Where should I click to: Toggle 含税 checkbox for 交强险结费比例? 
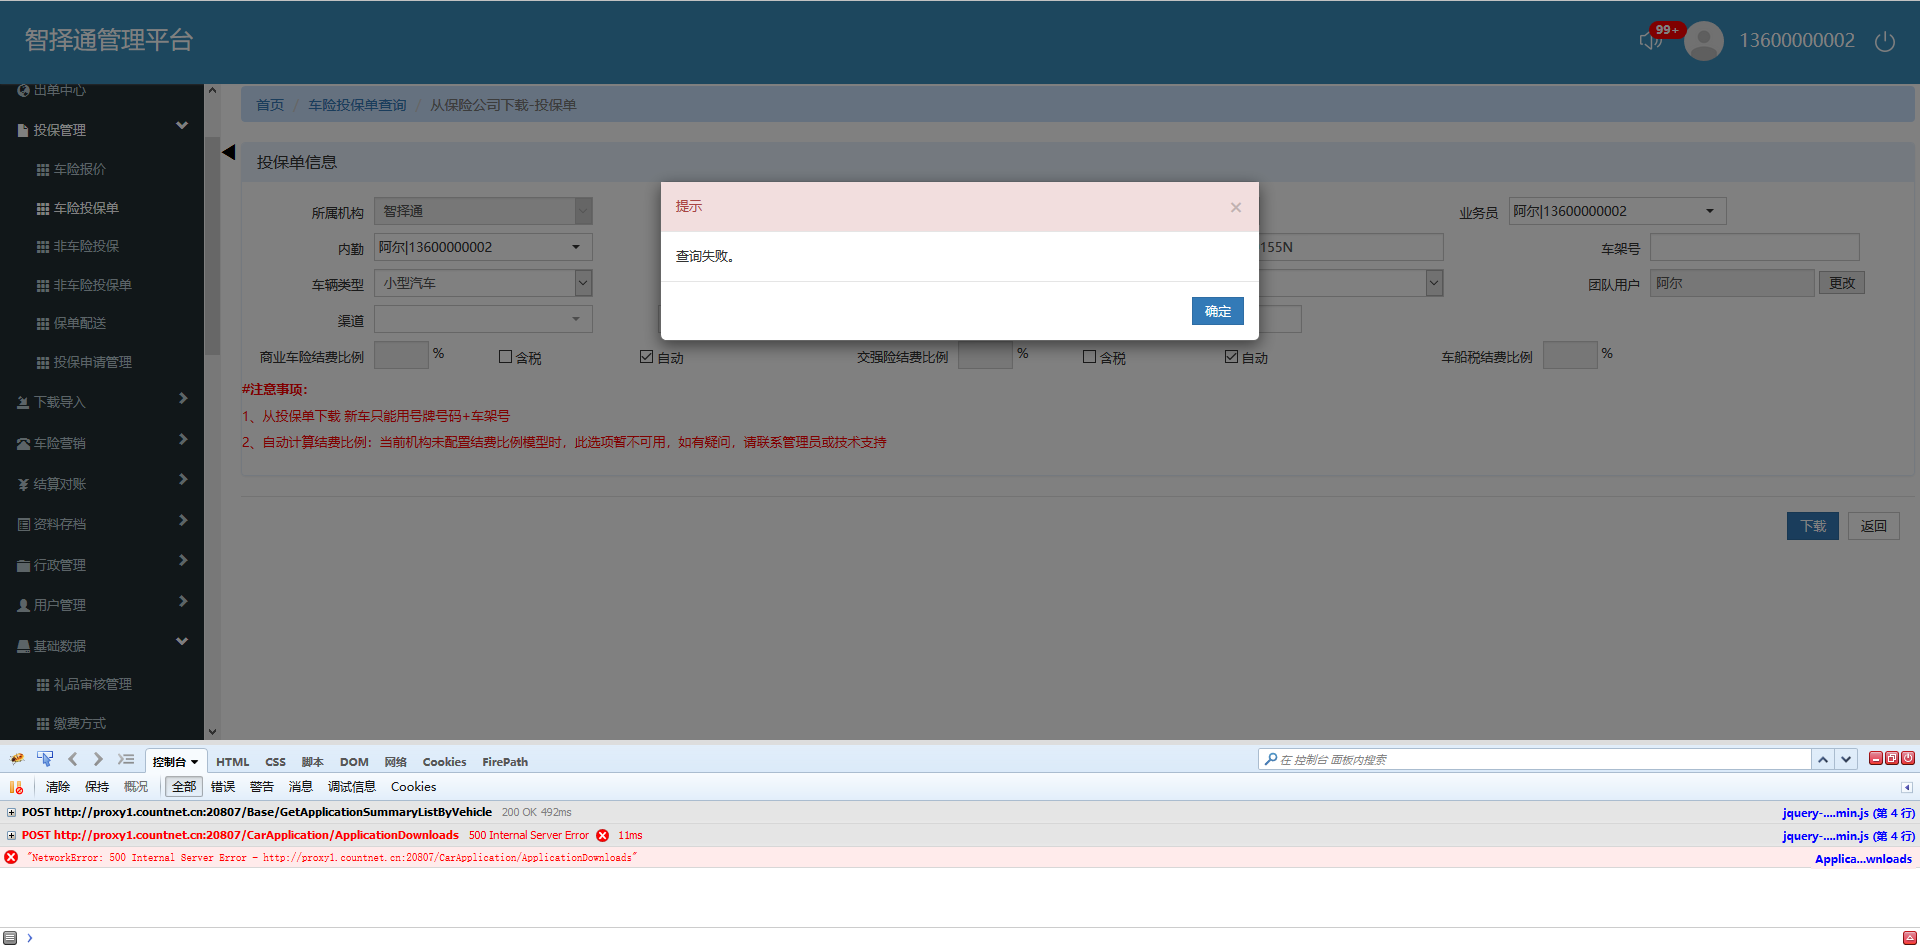click(x=1090, y=357)
